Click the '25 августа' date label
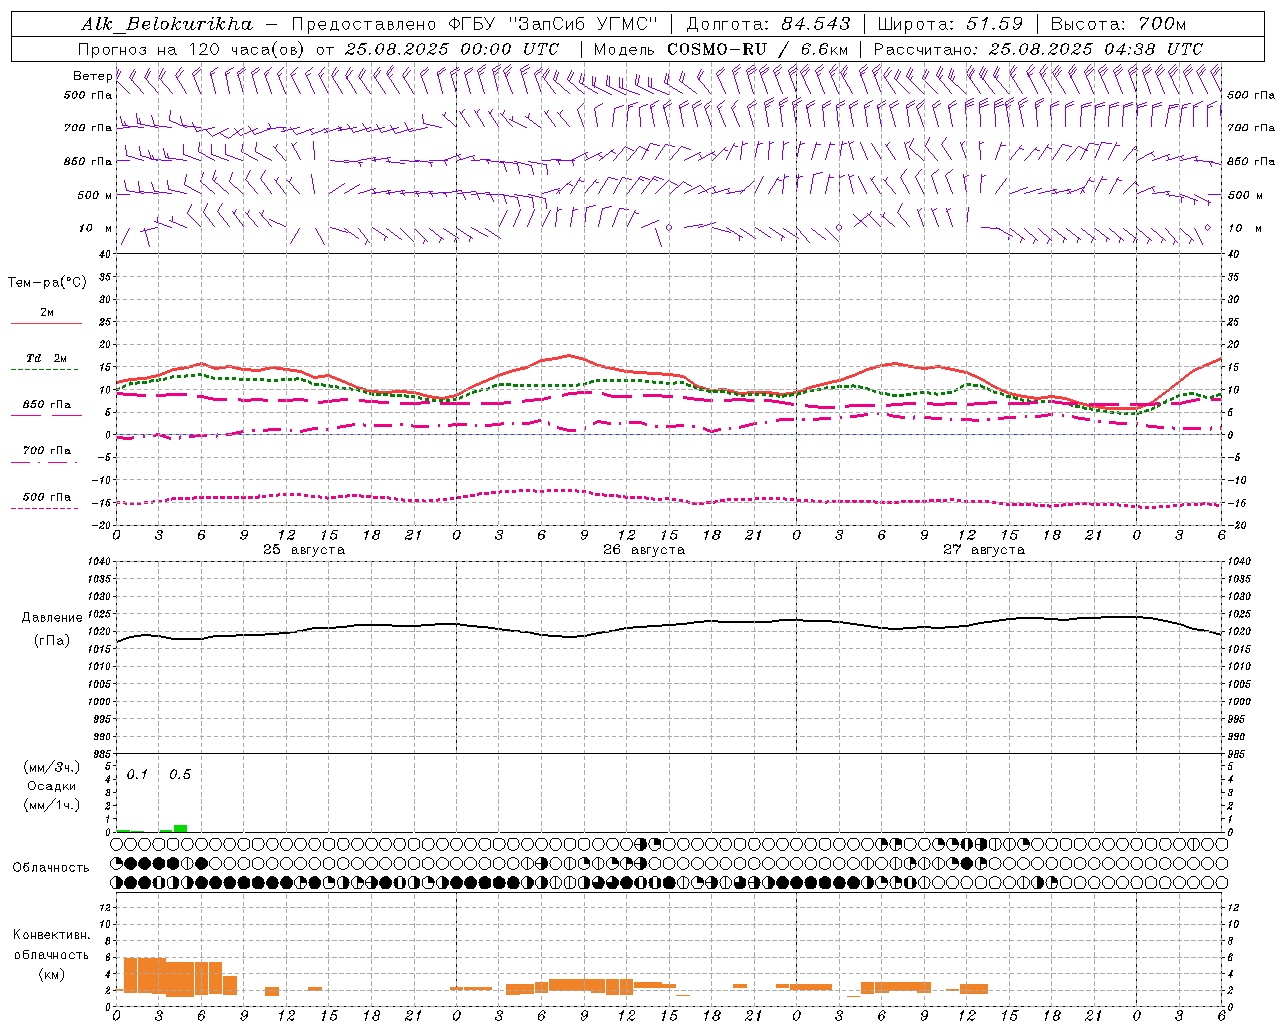This screenshot has width=1280, height=1024. [304, 550]
